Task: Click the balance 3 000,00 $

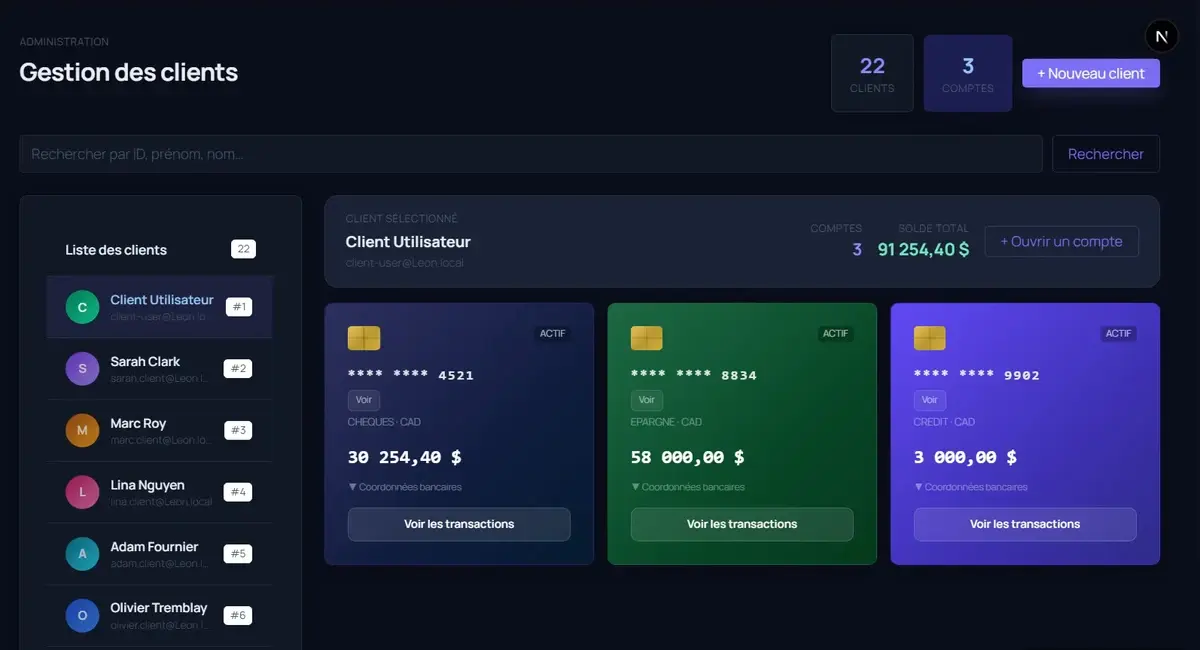Action: pos(966,457)
